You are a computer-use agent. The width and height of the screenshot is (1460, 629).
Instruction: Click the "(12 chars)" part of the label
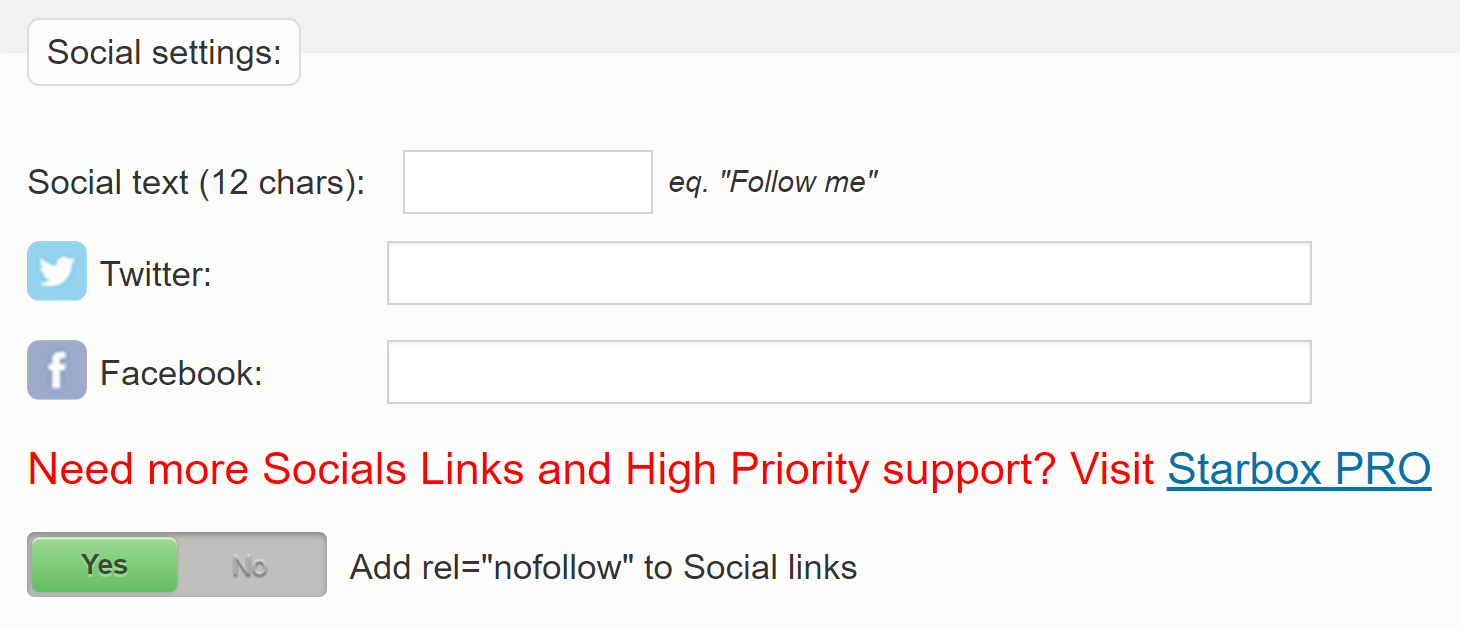point(282,183)
